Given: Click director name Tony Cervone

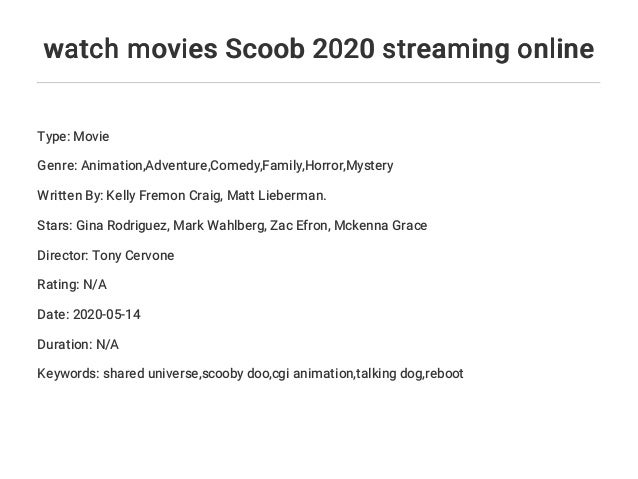Looking at the screenshot, I should 133,255.
